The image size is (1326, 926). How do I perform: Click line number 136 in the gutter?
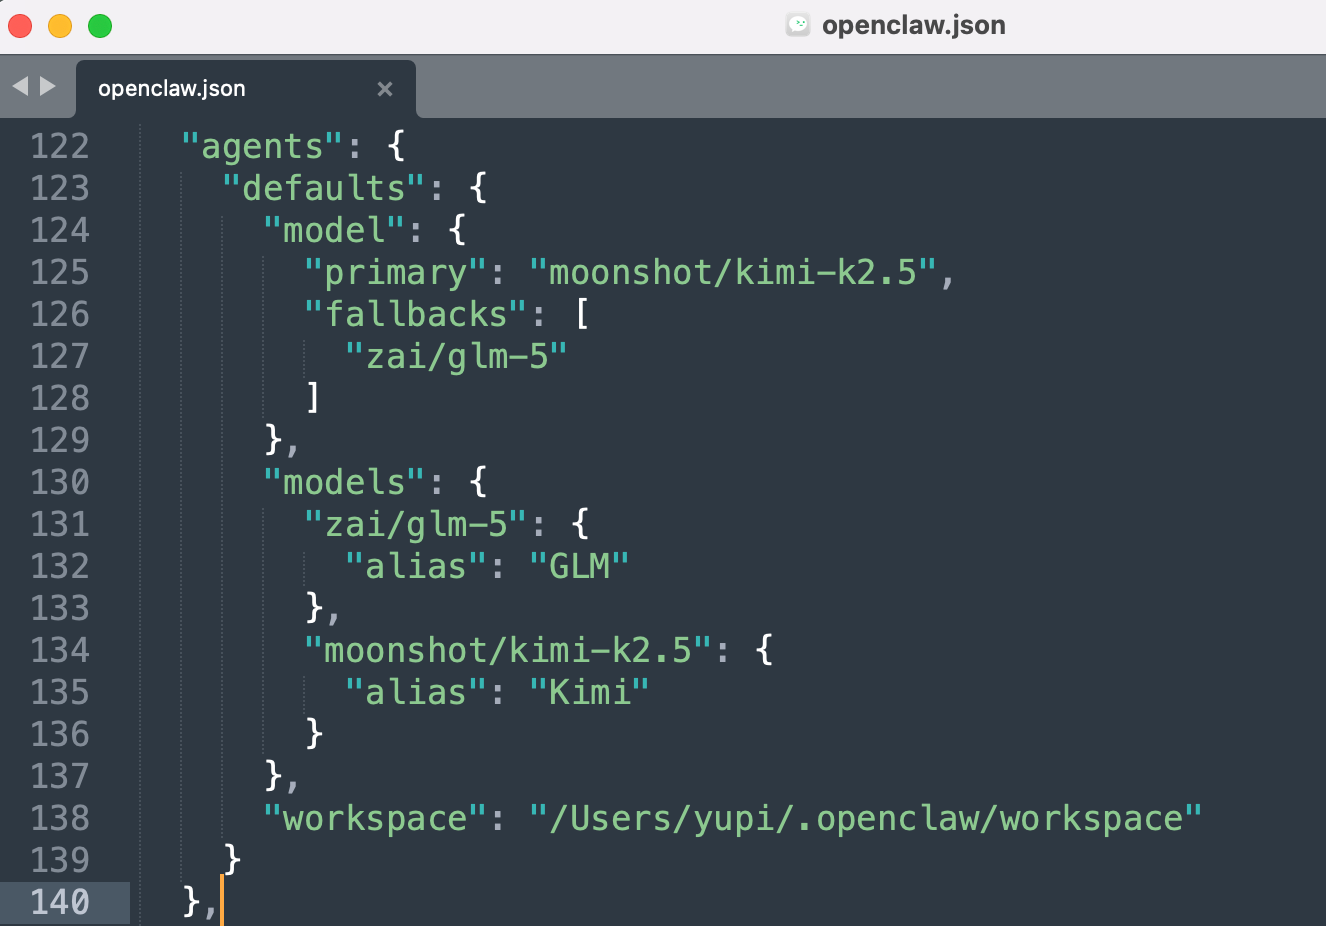point(60,734)
